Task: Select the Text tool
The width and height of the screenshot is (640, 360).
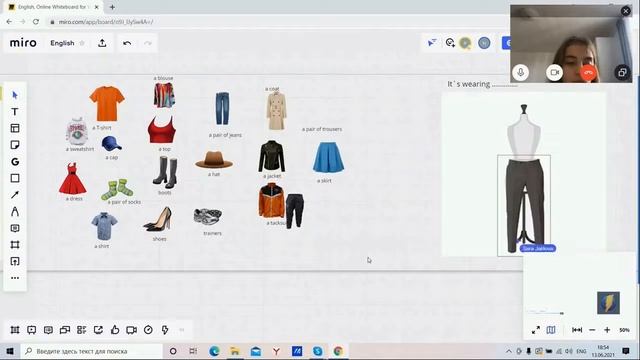Action: coord(15,111)
